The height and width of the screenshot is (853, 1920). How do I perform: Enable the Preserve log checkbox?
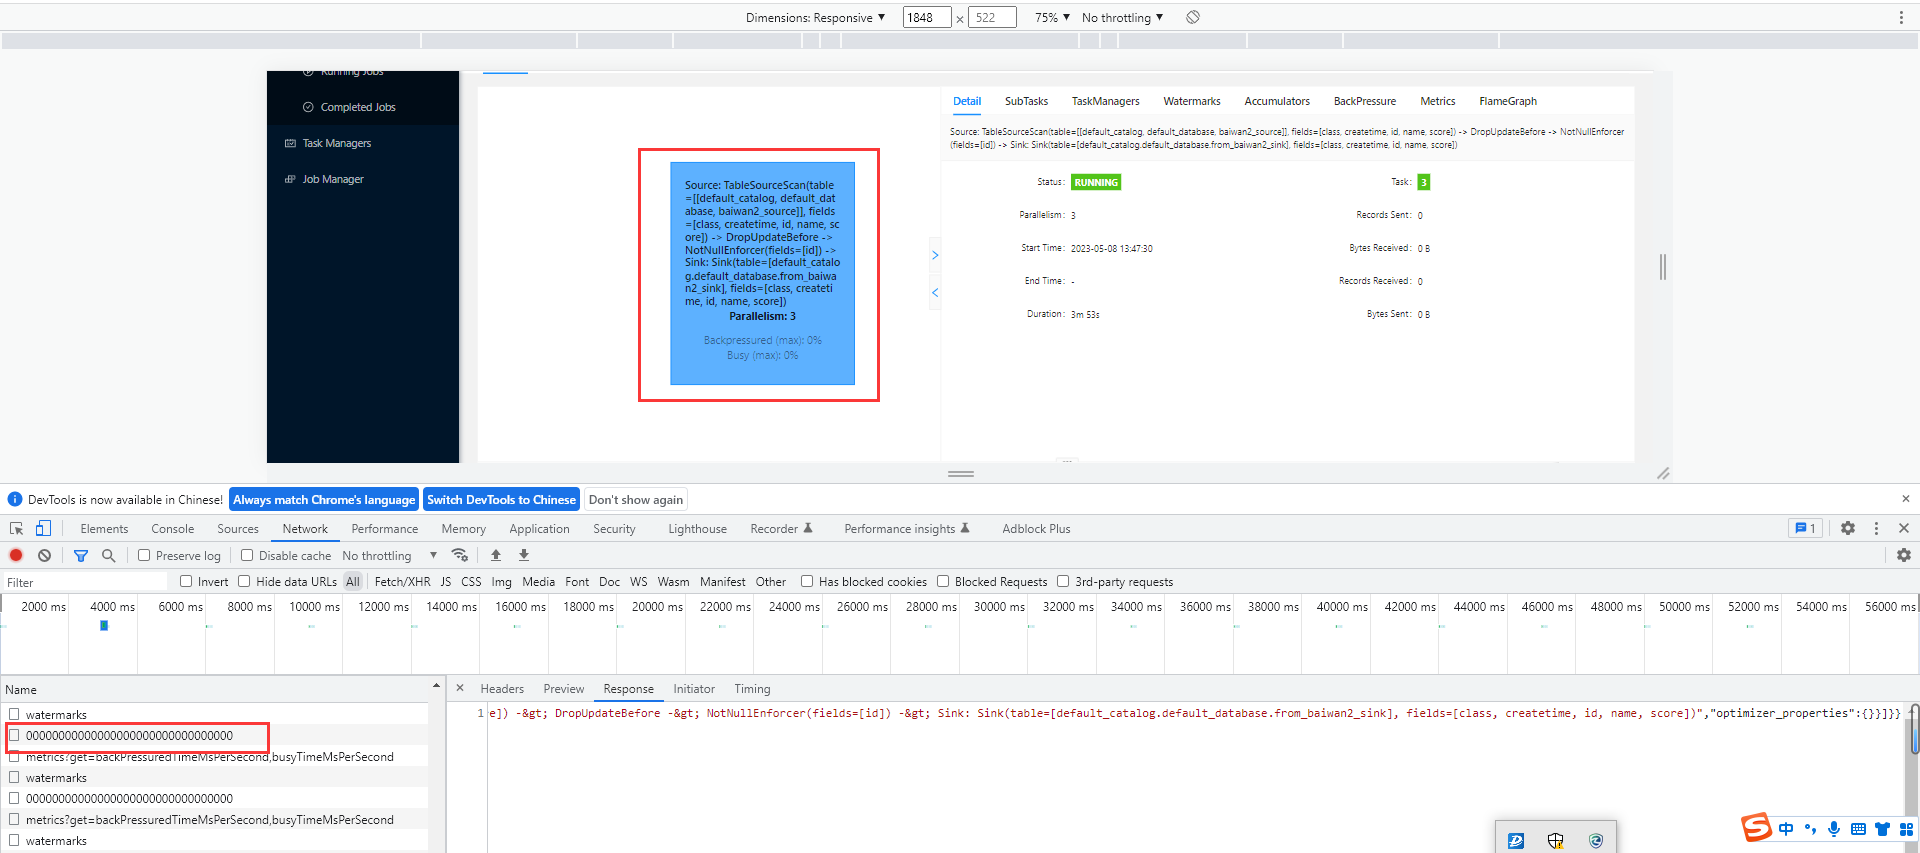pos(144,555)
